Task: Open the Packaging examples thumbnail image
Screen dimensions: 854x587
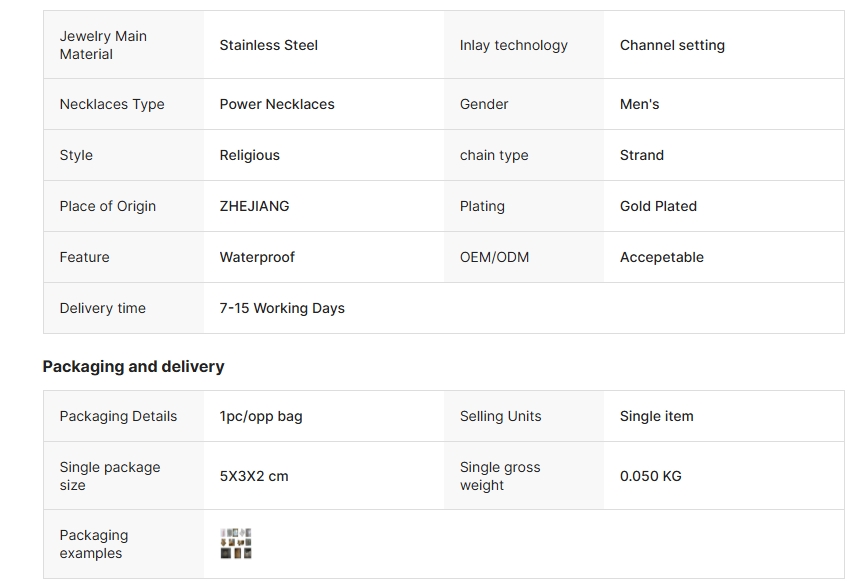Action: 236,543
